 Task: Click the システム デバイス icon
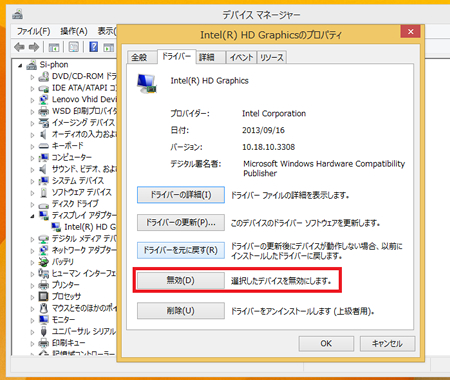(44, 181)
